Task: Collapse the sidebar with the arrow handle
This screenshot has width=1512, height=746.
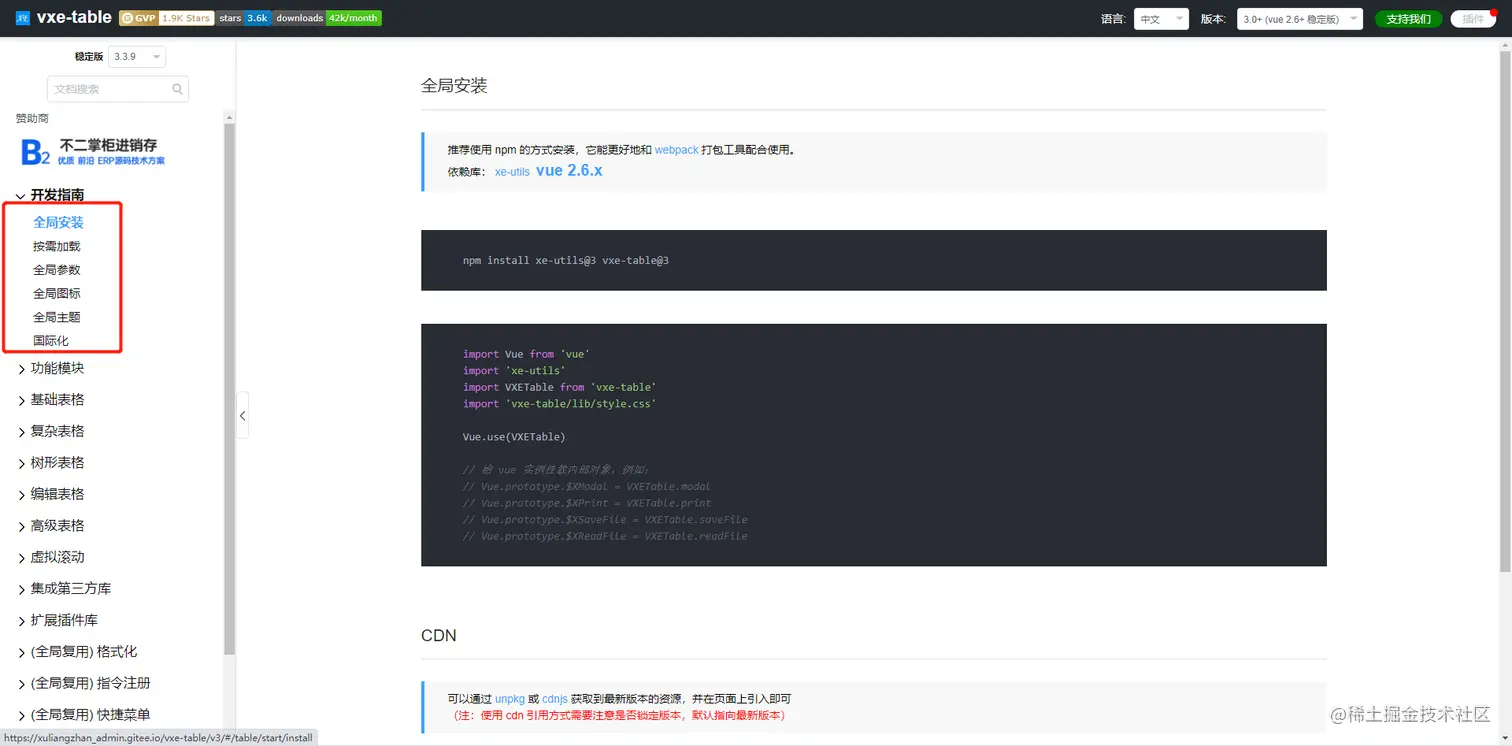Action: pos(242,416)
